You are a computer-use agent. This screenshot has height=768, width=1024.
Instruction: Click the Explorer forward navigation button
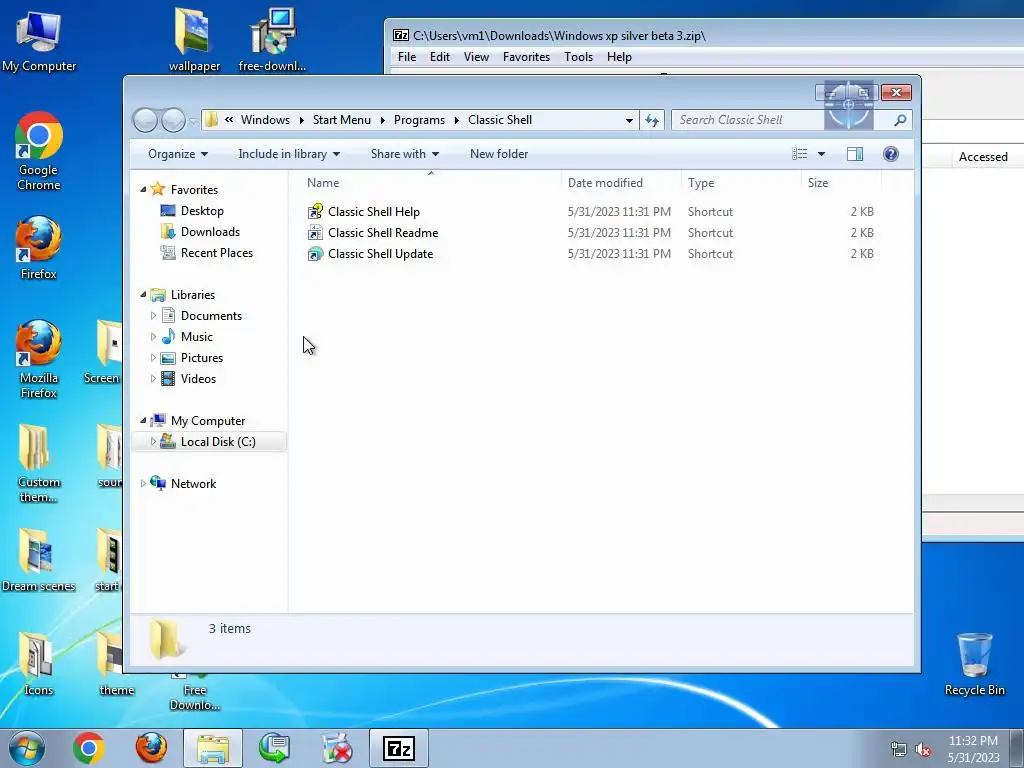click(173, 120)
